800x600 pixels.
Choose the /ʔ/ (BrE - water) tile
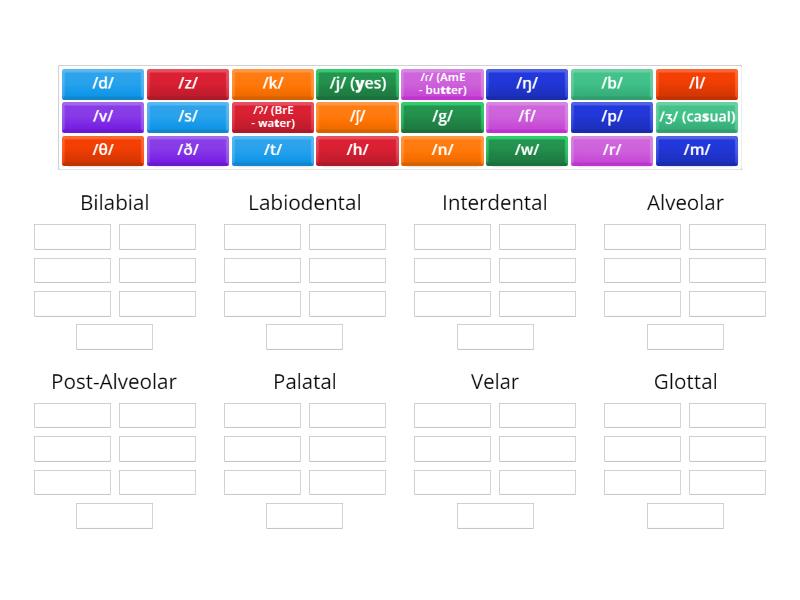tap(273, 117)
